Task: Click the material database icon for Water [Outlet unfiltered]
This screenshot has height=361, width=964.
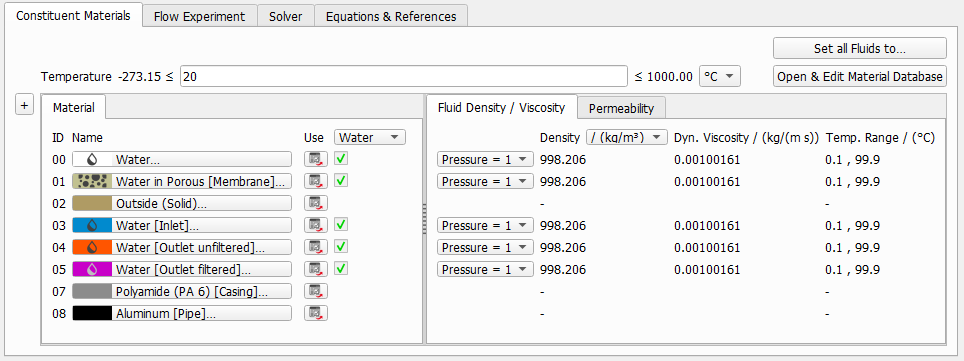Action: pyautogui.click(x=316, y=247)
